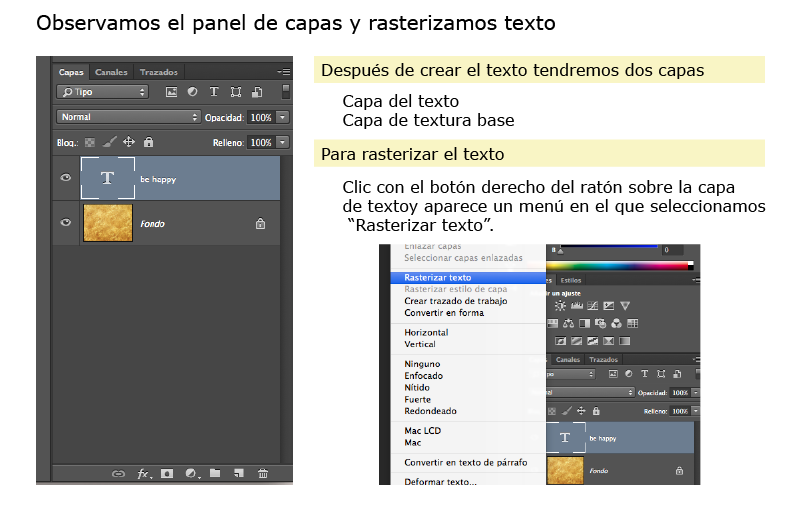Image resolution: width=800 pixels, height=510 pixels.
Task: Click link layers icon at panel bottom
Action: click(118, 474)
